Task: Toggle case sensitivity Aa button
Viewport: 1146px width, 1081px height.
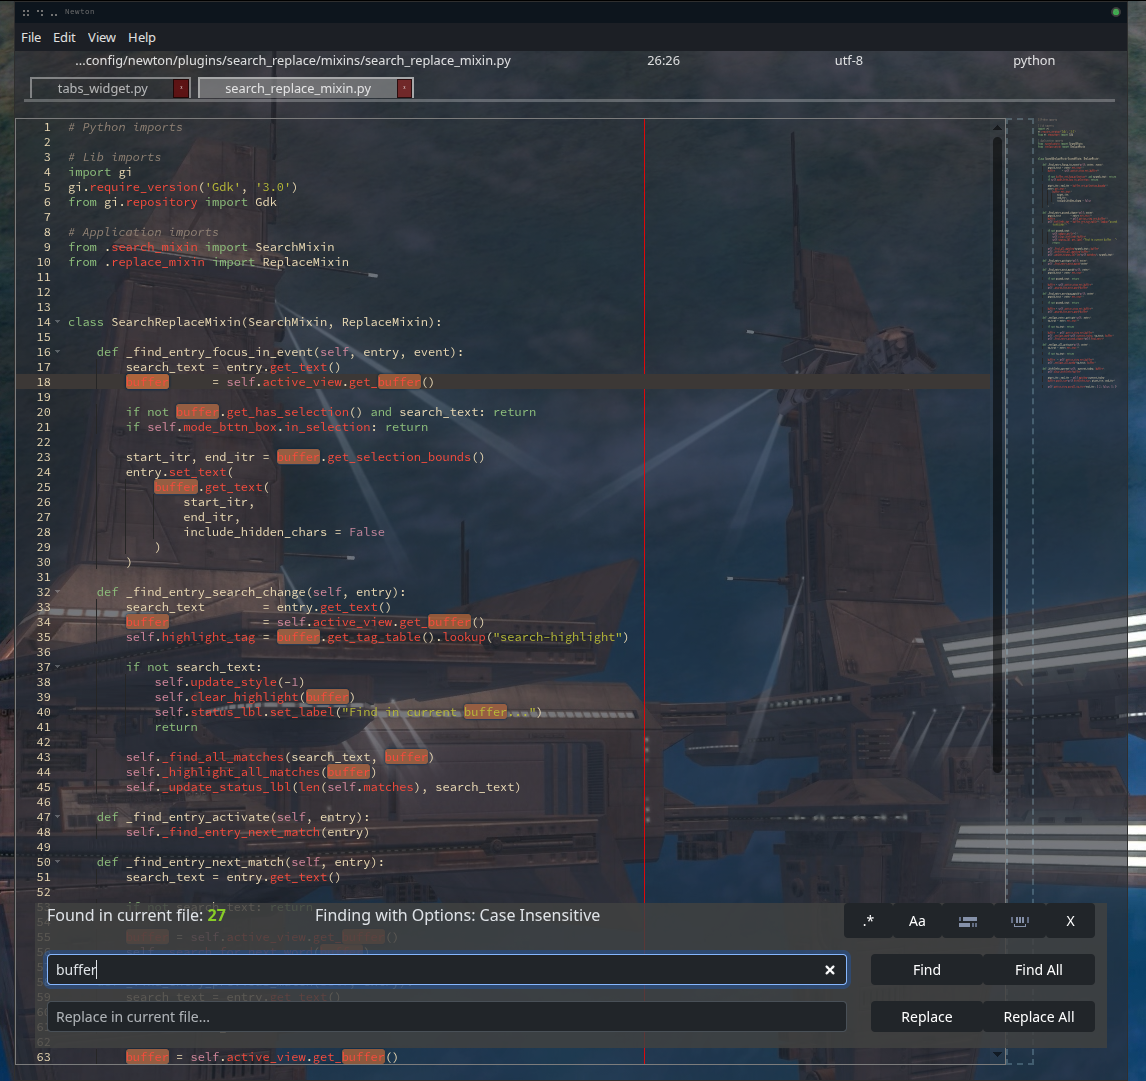Action: point(917,921)
